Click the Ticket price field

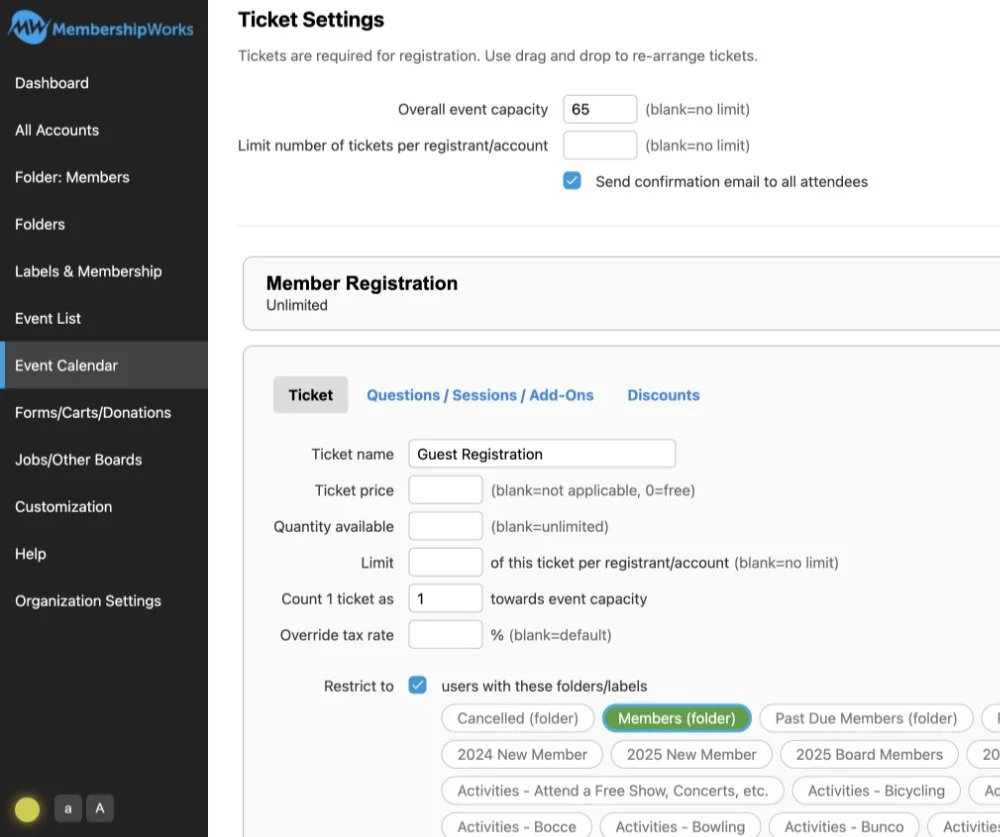point(445,490)
